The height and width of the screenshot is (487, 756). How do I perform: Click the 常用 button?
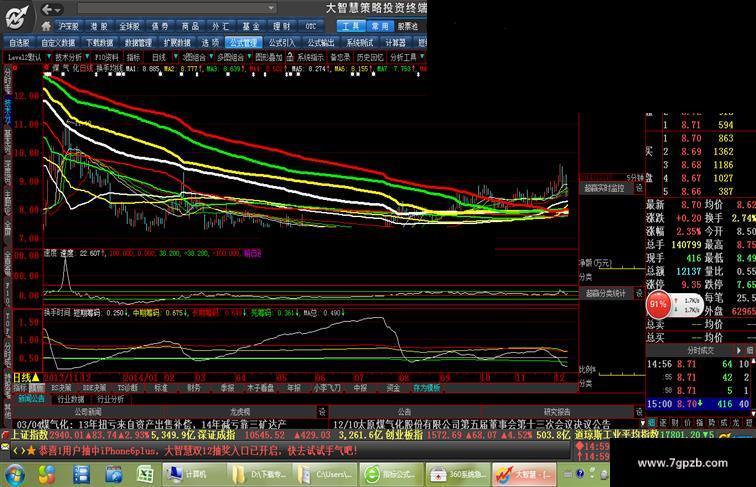(380, 26)
